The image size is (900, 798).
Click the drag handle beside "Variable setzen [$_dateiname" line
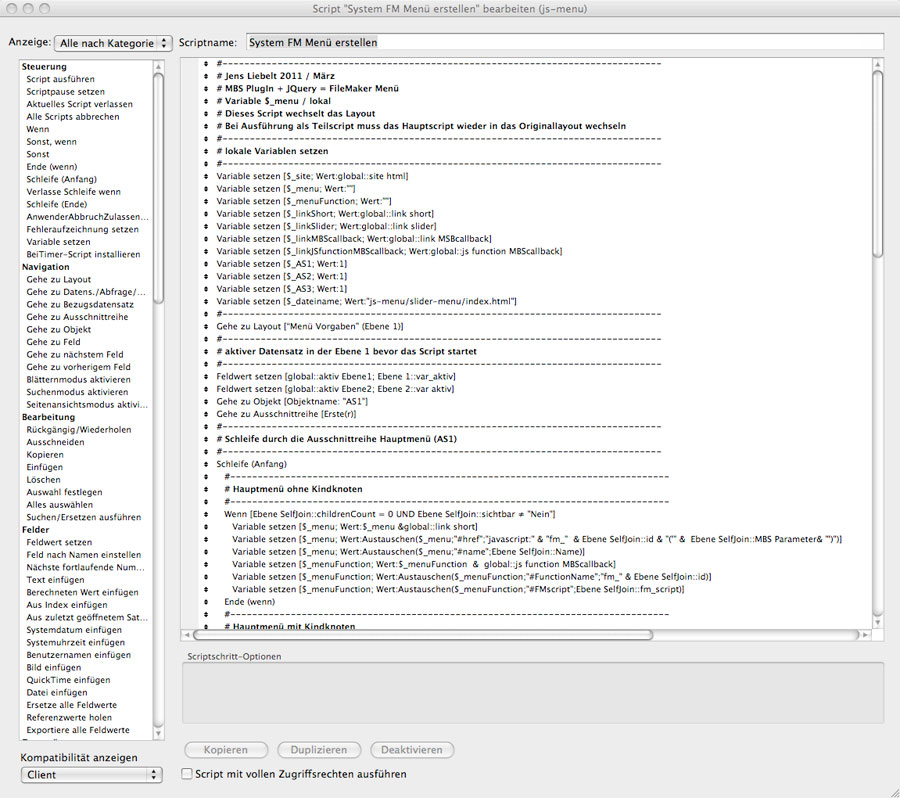coord(207,301)
